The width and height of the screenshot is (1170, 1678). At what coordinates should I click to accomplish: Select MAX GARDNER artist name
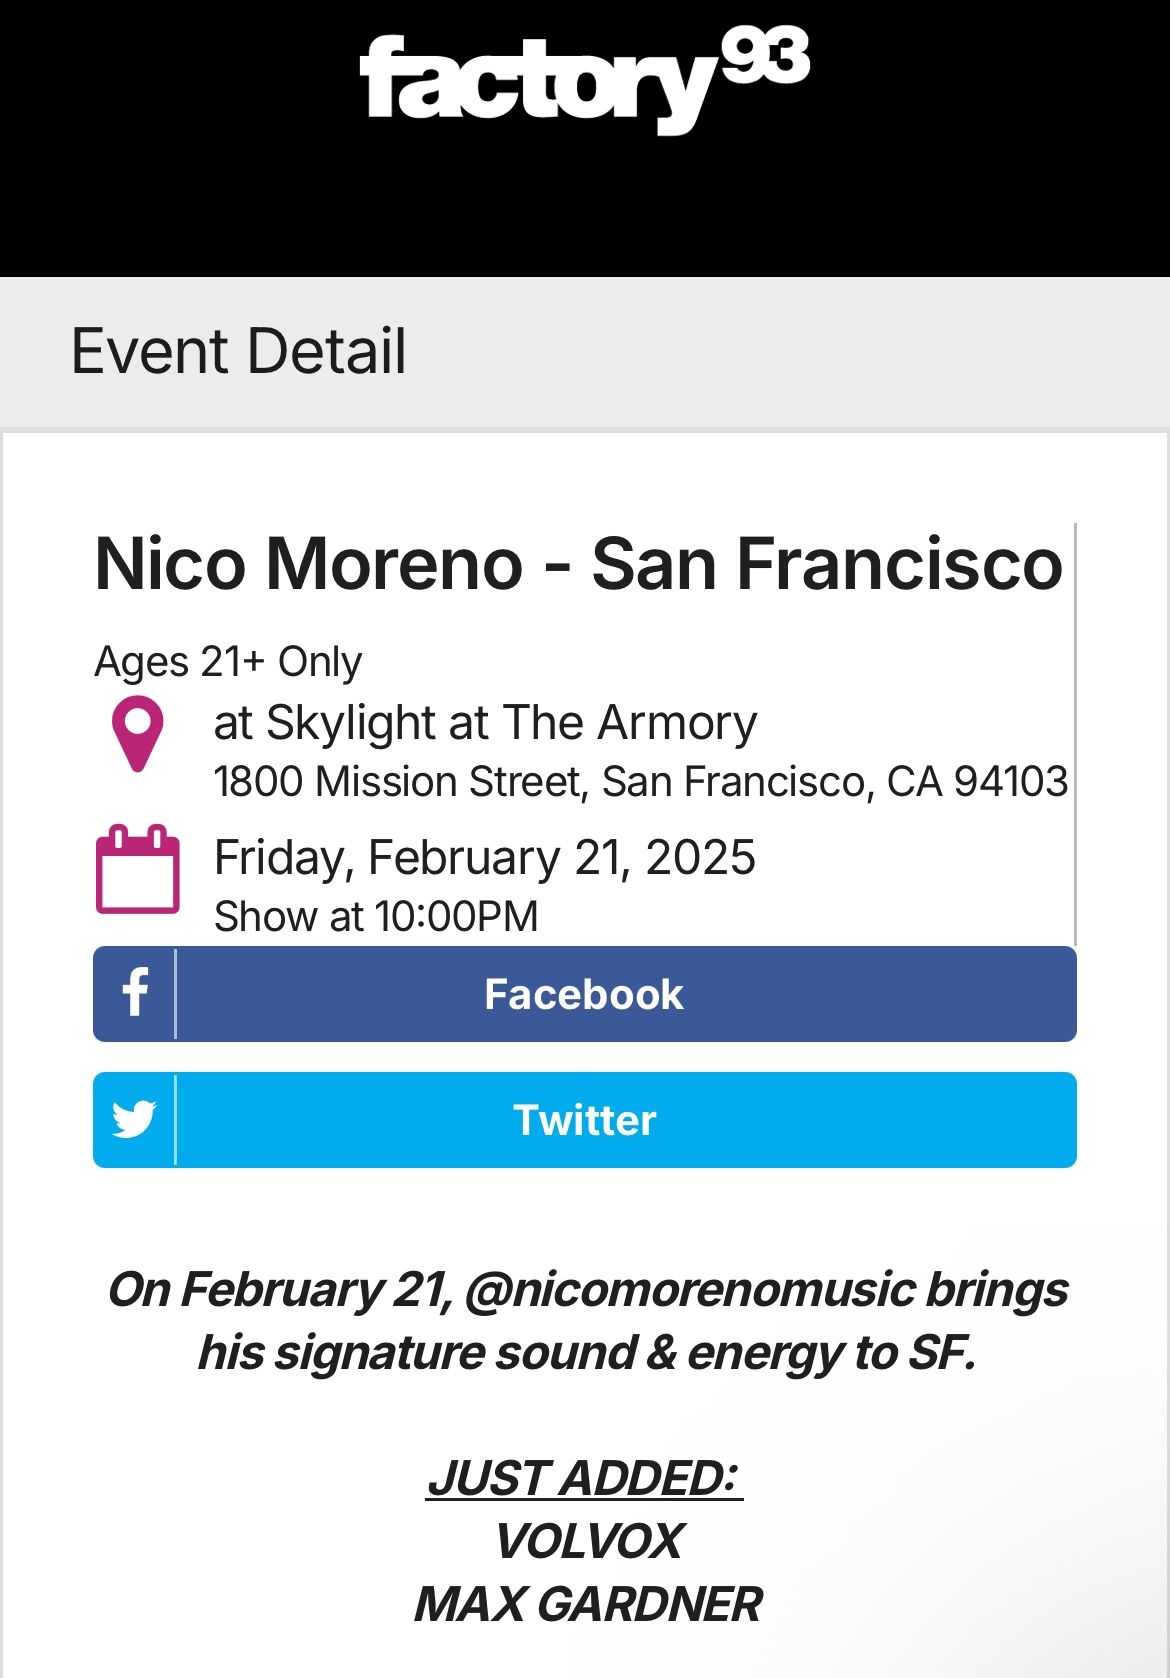pyautogui.click(x=588, y=1604)
